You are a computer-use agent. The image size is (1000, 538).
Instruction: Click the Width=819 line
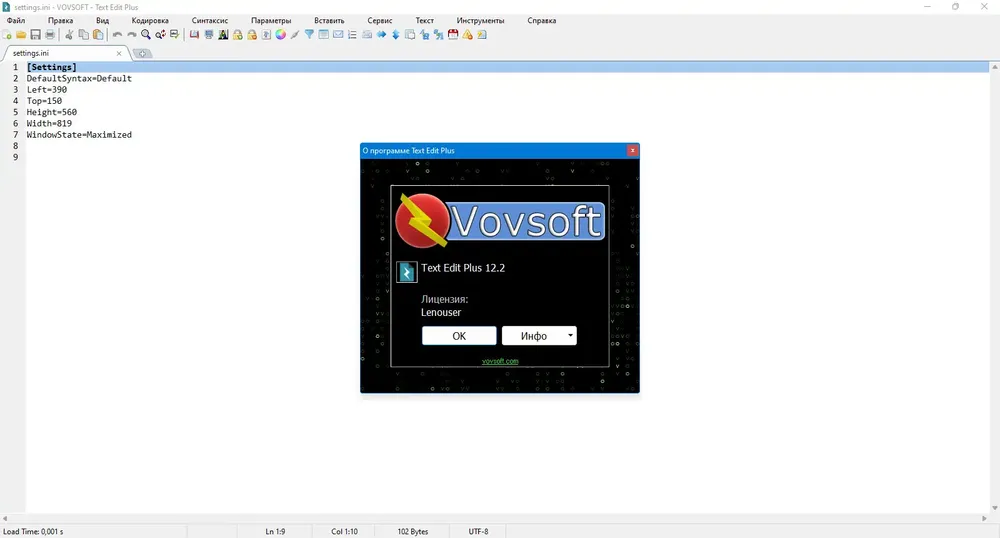coord(49,124)
